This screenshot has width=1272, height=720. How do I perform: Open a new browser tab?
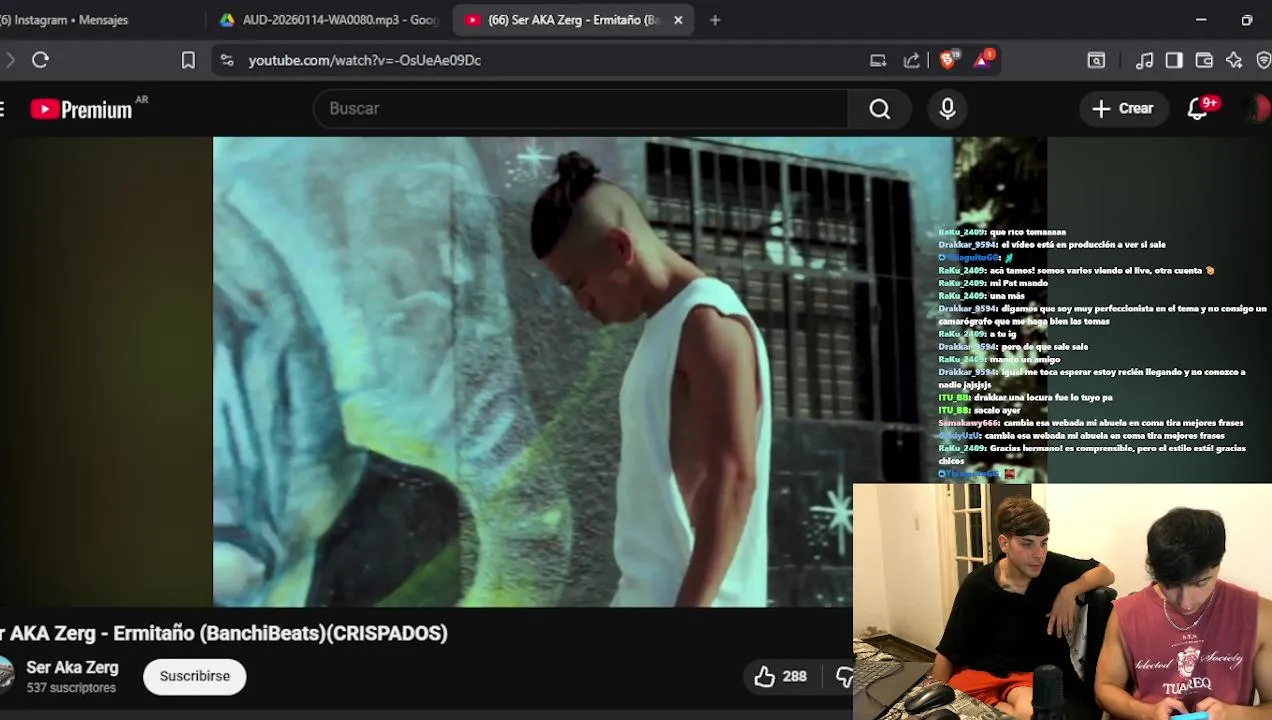tap(714, 20)
